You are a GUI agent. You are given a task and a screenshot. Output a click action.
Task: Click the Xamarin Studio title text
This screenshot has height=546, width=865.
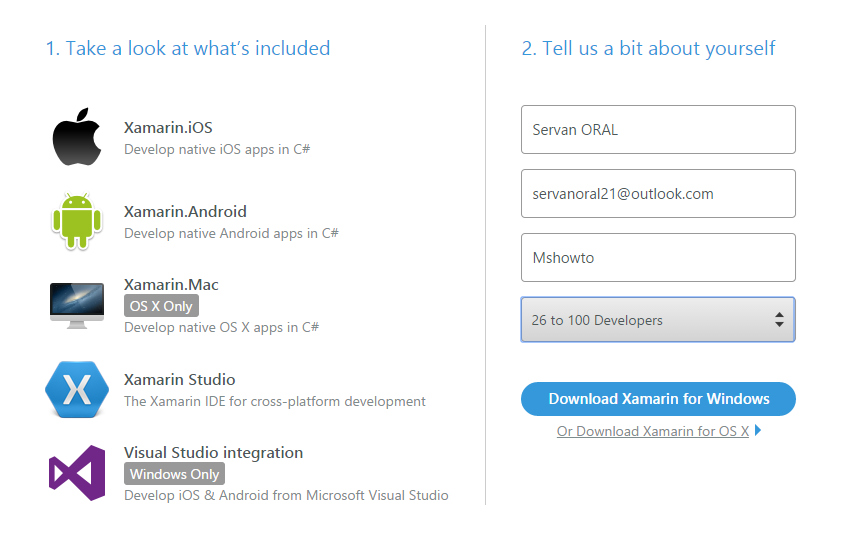click(180, 379)
